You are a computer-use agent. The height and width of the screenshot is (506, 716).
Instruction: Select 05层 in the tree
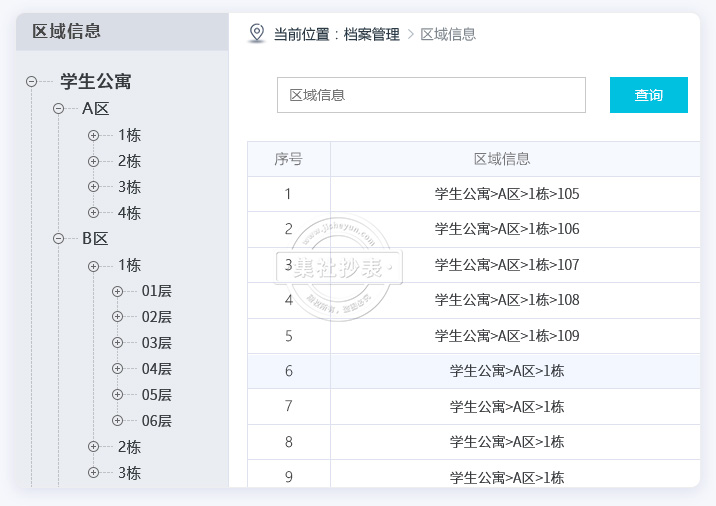156,395
